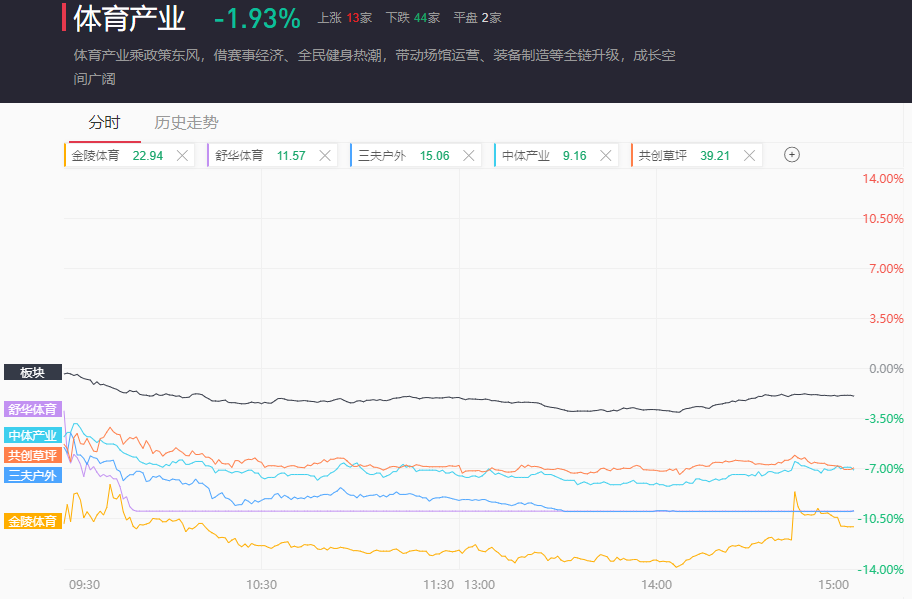Toggle the 中体产业 chart line label
This screenshot has width=912, height=599.
(33, 435)
